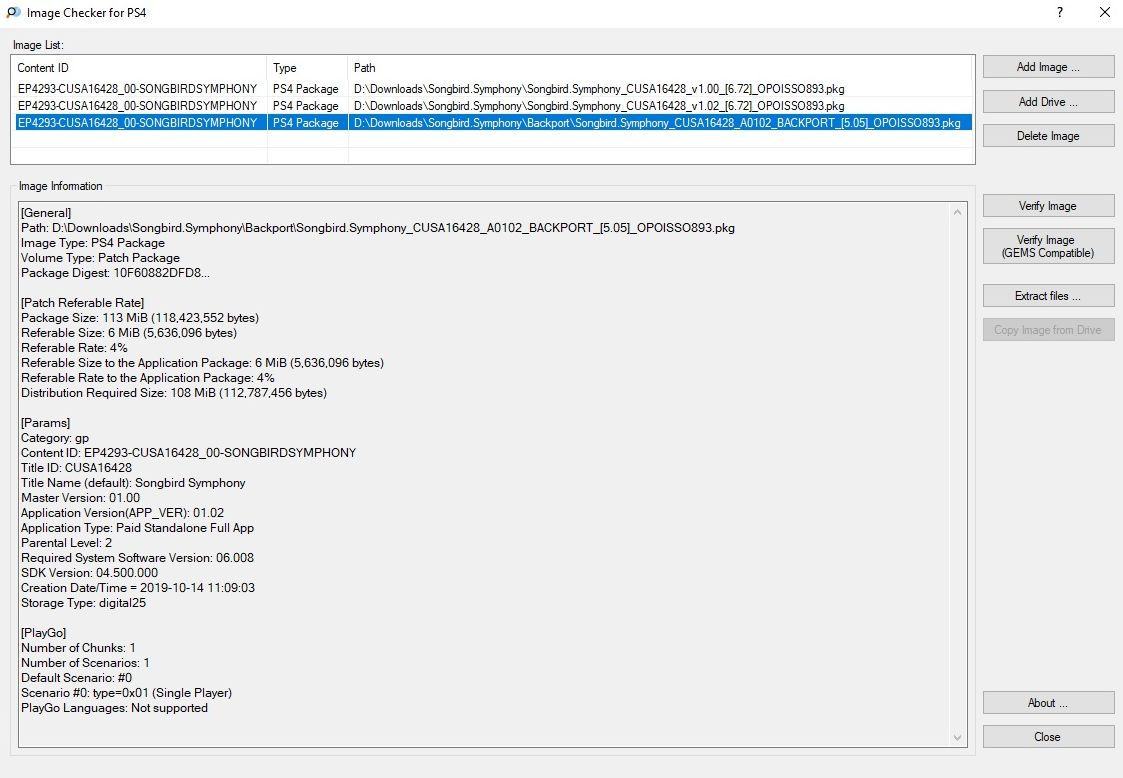Click PlayGo Languages: Not supported line
The height and width of the screenshot is (778, 1123).
pyautogui.click(x=114, y=709)
